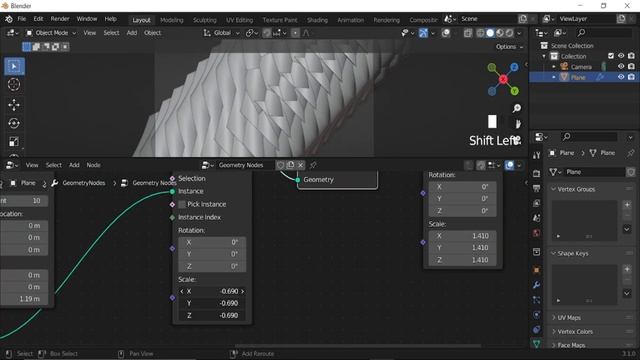
Task: Hide Collection with eye icon
Action: pos(621,56)
